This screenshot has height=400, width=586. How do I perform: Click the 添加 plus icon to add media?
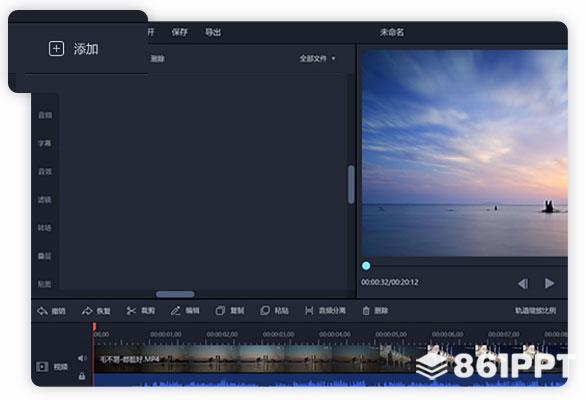[56, 49]
